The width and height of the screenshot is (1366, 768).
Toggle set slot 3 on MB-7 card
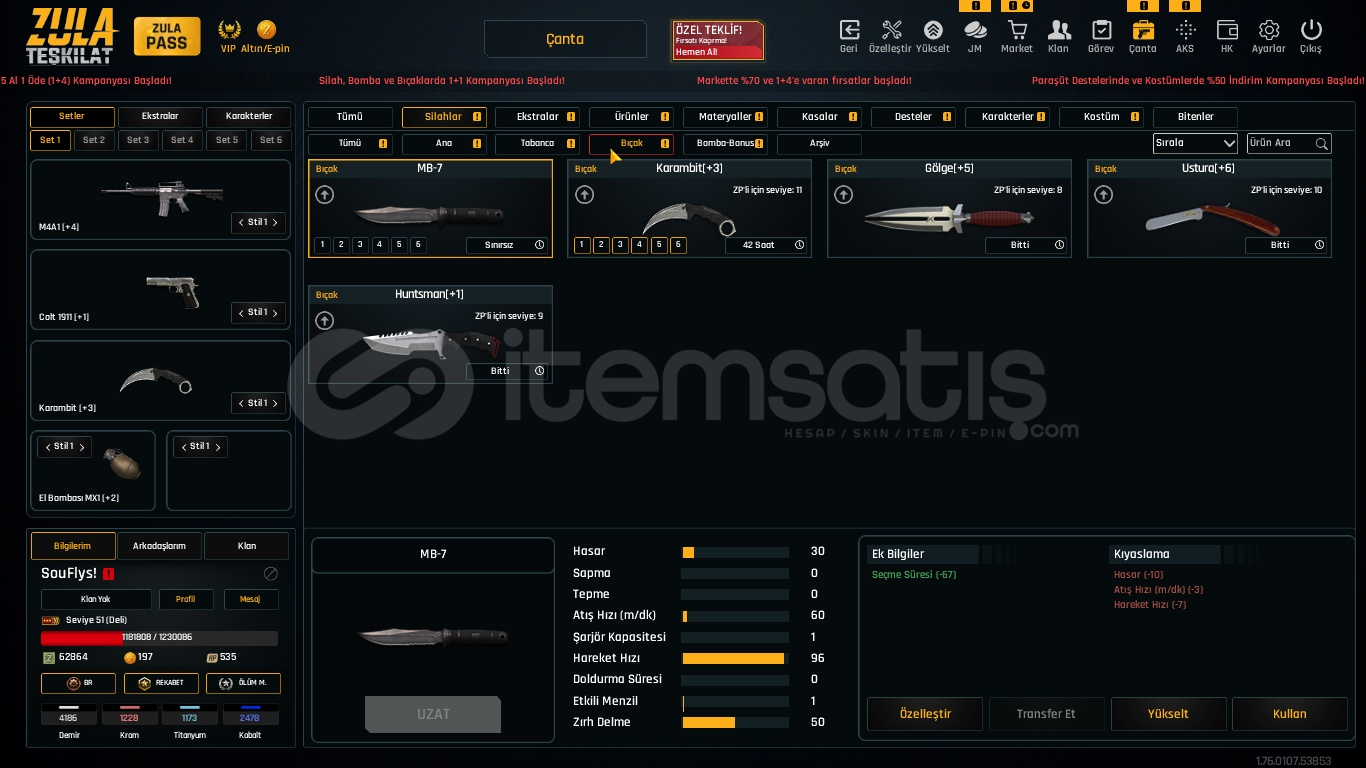(360, 245)
